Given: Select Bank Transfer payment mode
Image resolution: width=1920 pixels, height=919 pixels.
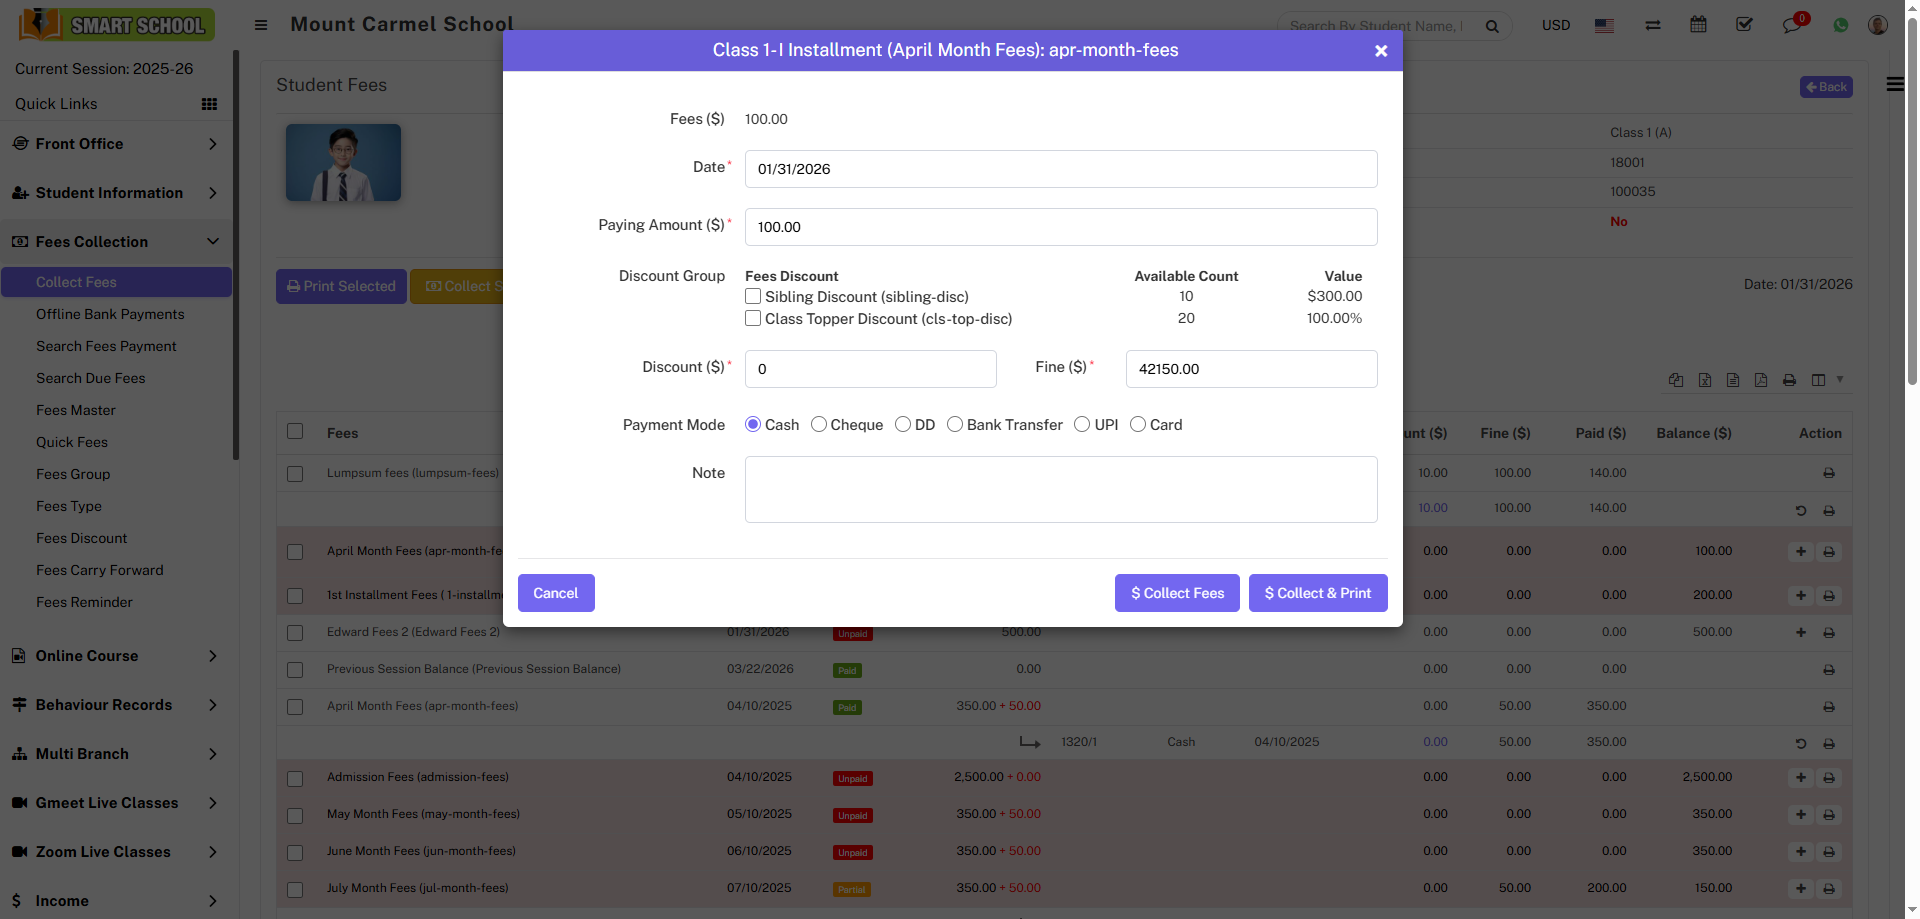Looking at the screenshot, I should (955, 425).
